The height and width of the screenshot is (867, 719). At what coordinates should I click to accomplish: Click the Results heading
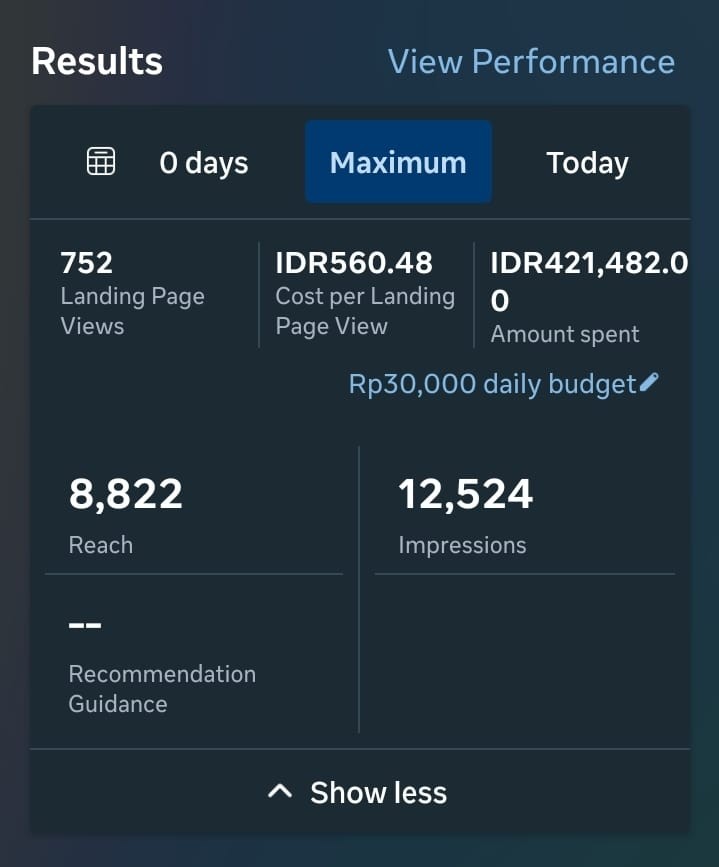click(x=97, y=62)
